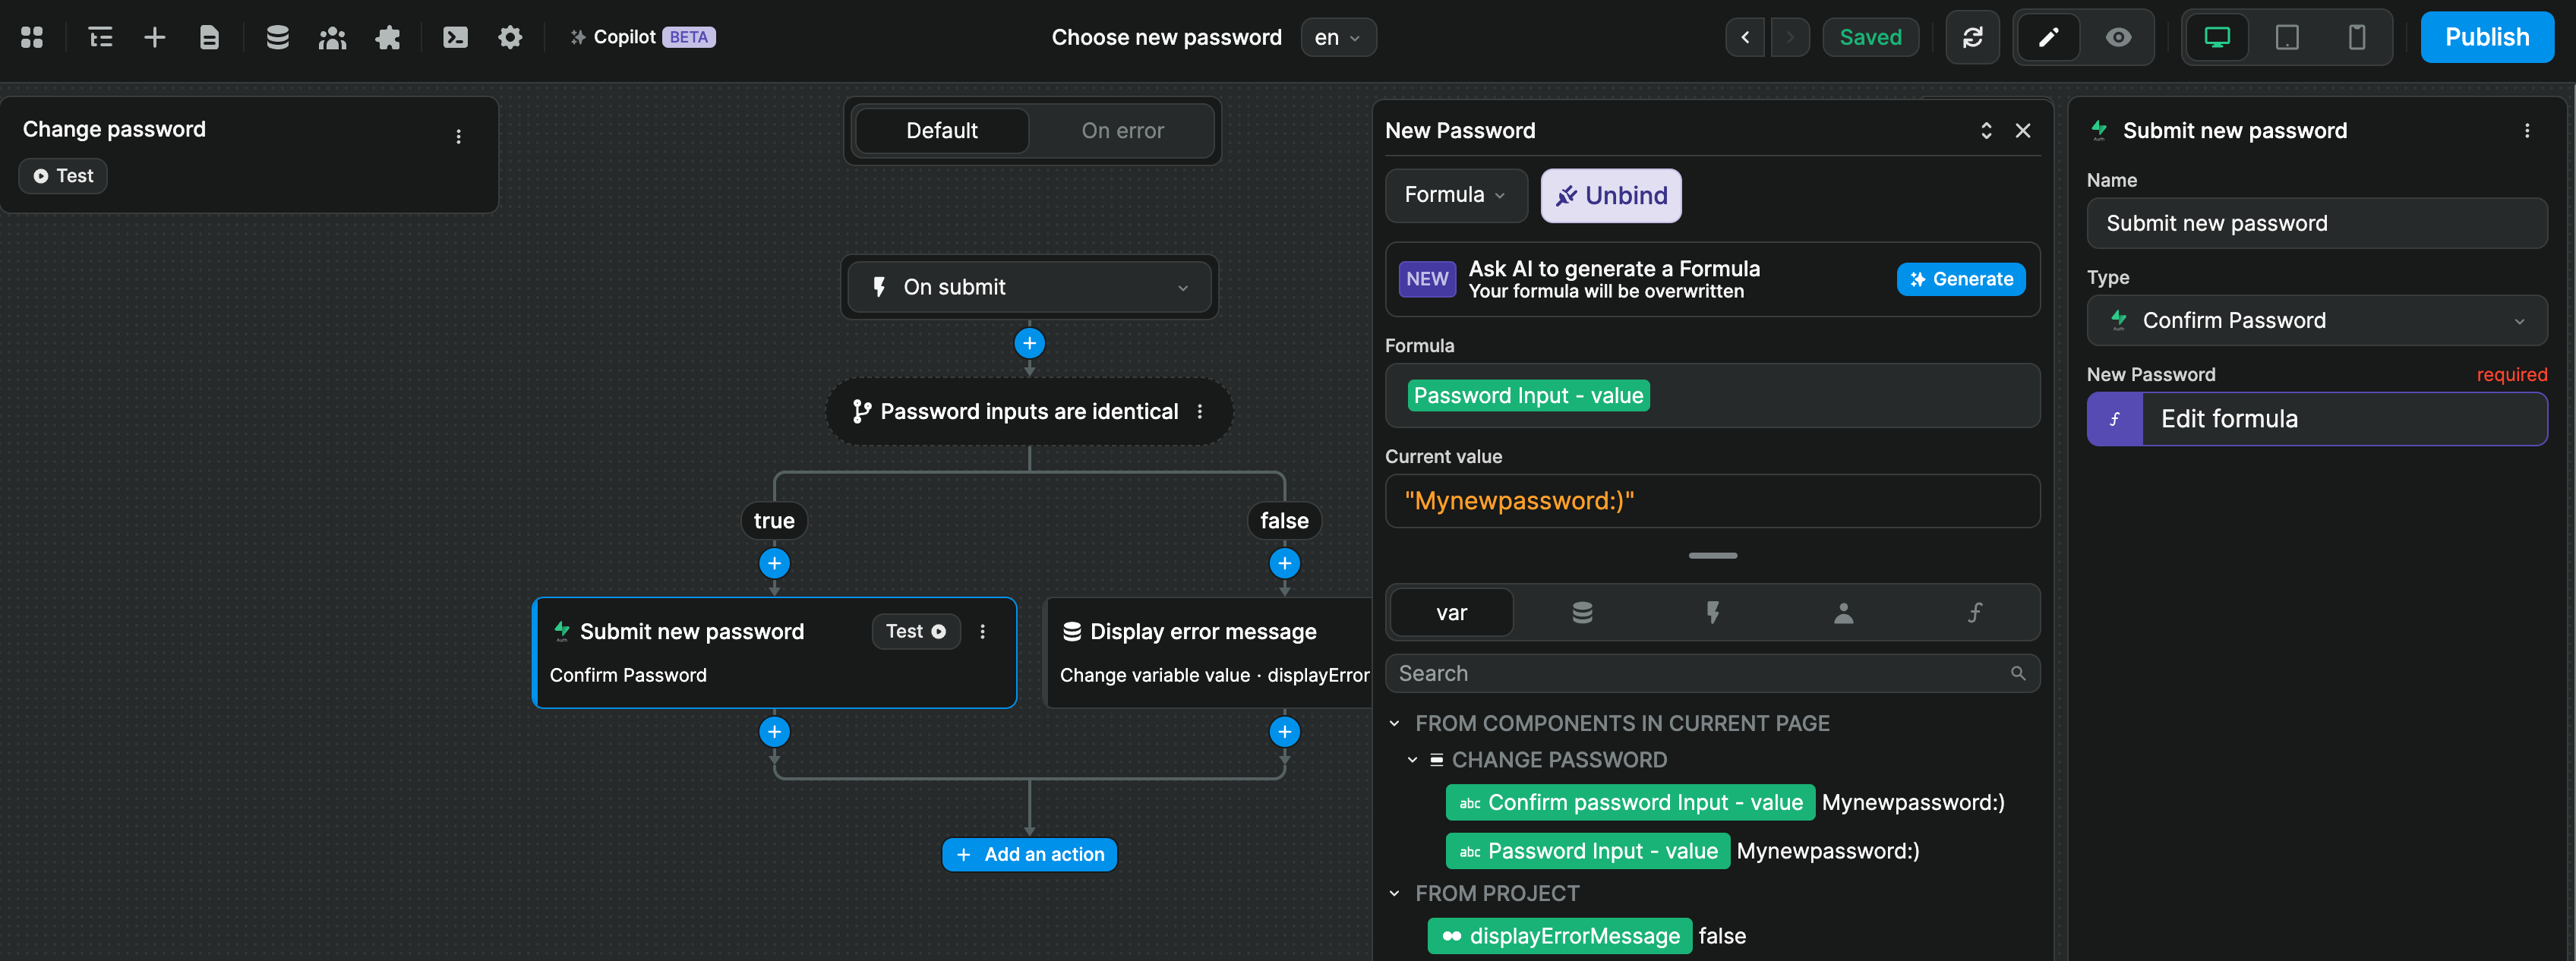This screenshot has height=961, width=2576.
Task: Open the On submit trigger dropdown
Action: click(x=1029, y=287)
